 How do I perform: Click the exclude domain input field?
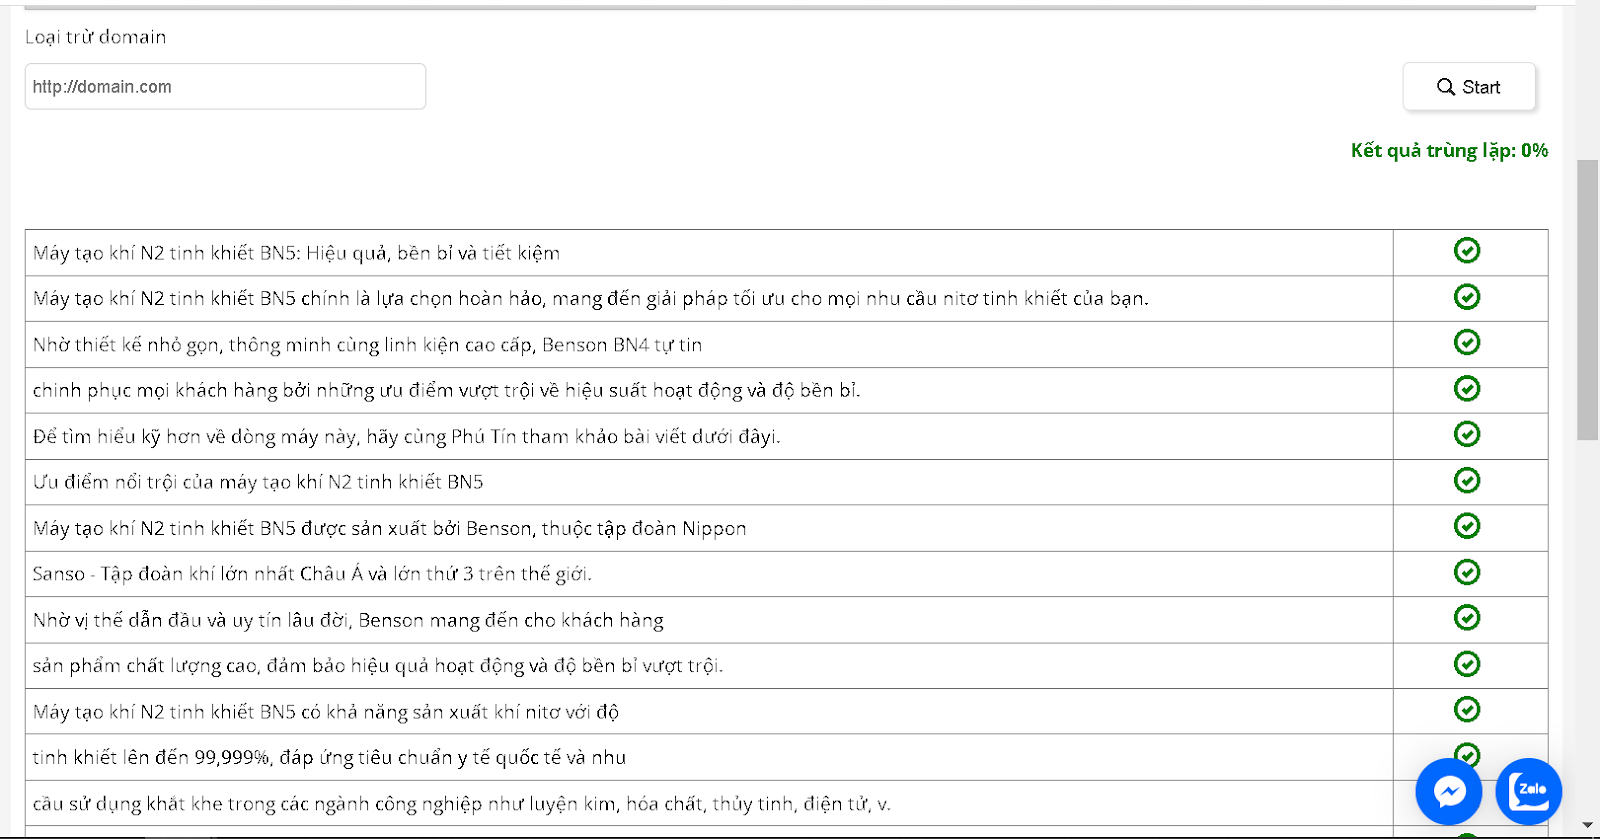pyautogui.click(x=225, y=87)
